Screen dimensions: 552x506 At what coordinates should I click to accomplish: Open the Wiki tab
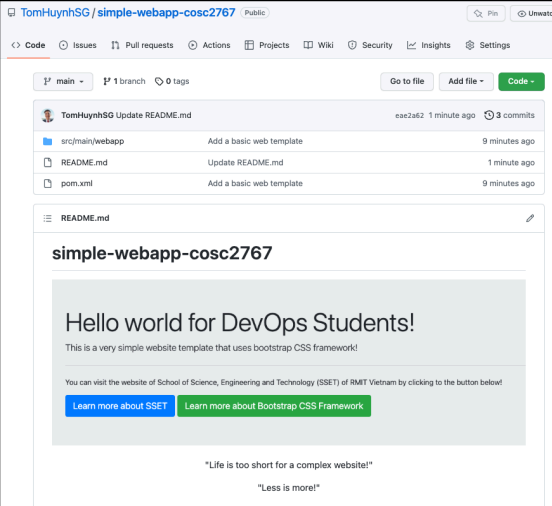click(319, 45)
